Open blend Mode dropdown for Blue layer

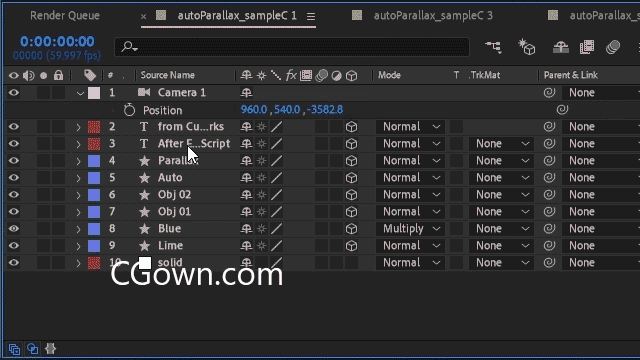pyautogui.click(x=410, y=229)
